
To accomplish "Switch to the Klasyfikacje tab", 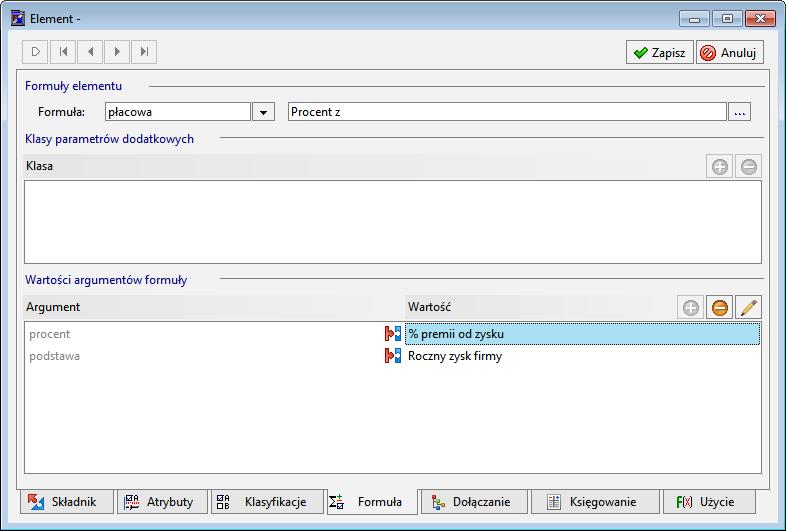I will click(x=267, y=502).
